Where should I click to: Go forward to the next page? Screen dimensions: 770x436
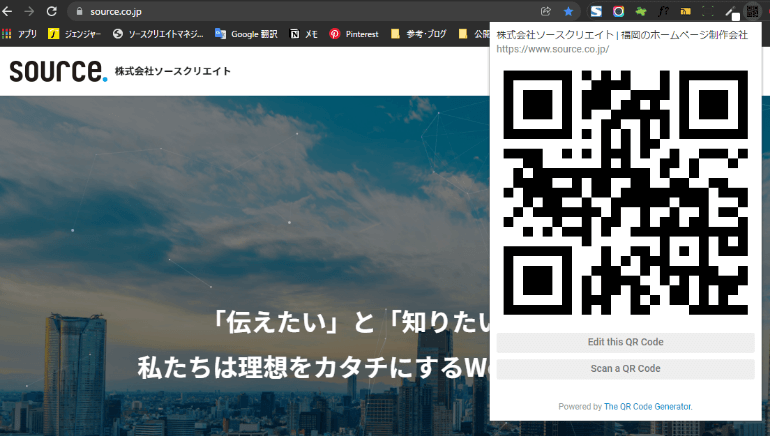29,11
